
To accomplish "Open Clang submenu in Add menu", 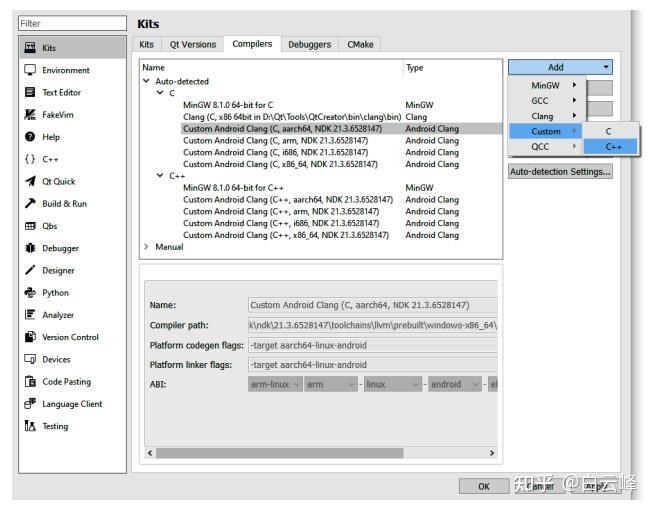I will (546, 116).
